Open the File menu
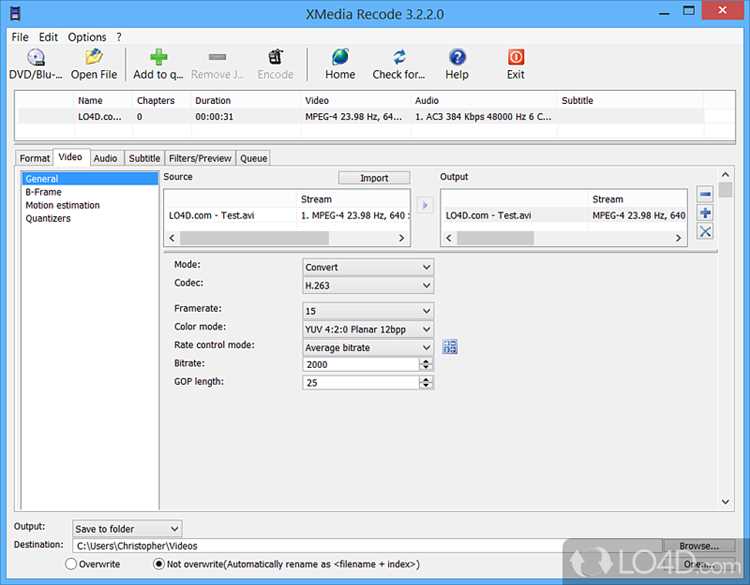Viewport: 750px width, 585px height. click(20, 37)
